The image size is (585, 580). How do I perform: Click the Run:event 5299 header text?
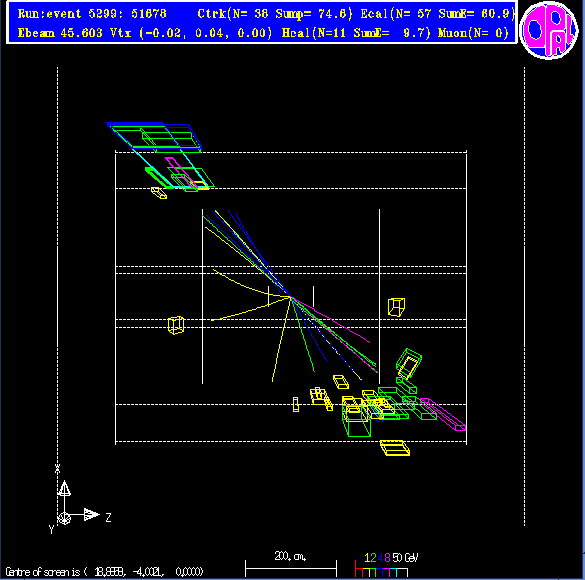92,14
